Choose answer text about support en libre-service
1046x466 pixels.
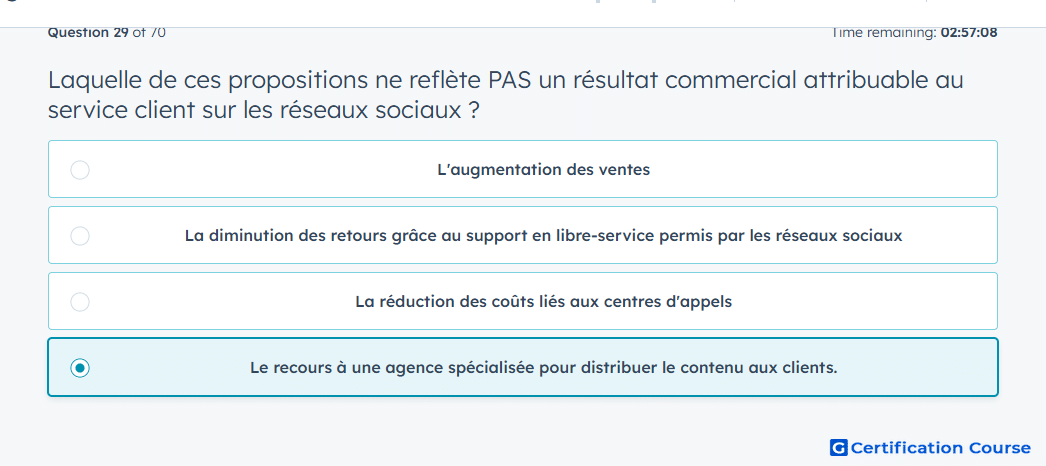tap(543, 236)
